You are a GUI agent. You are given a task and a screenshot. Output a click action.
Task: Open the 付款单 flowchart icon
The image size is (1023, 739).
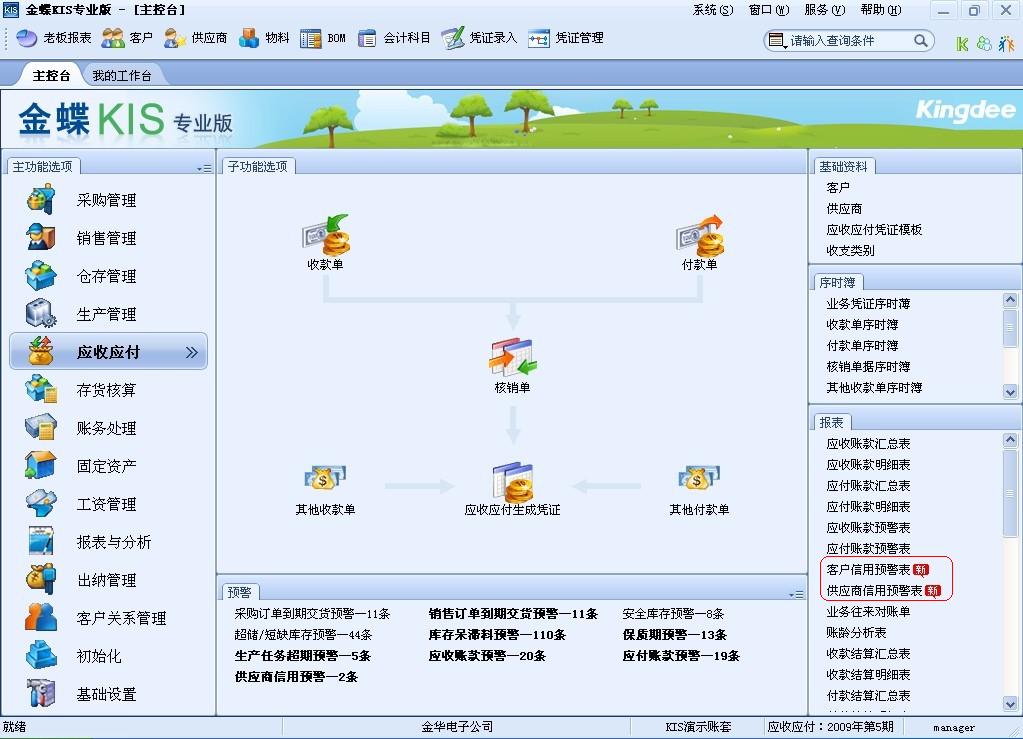pyautogui.click(x=699, y=235)
